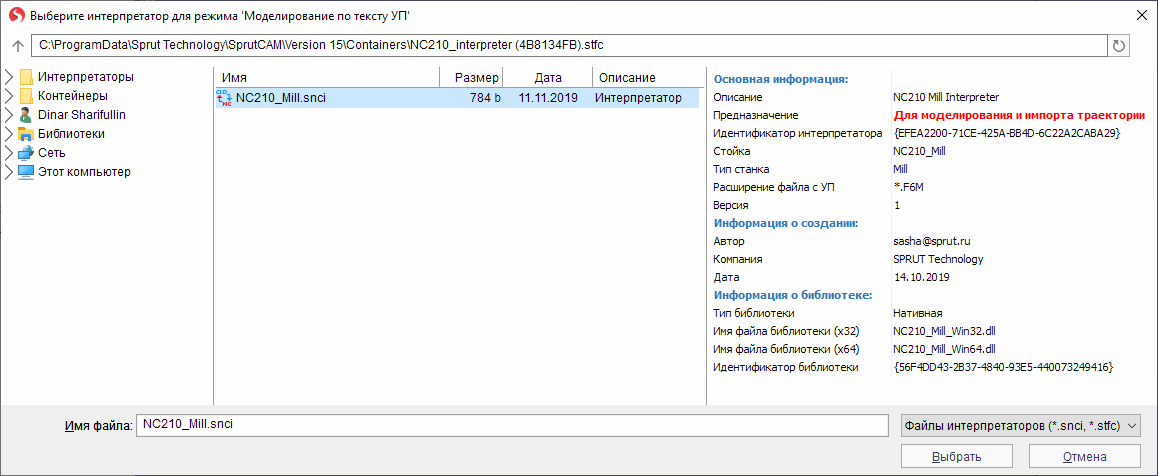Refresh the file list with reload icon
The width and height of the screenshot is (1158, 476).
click(1118, 46)
